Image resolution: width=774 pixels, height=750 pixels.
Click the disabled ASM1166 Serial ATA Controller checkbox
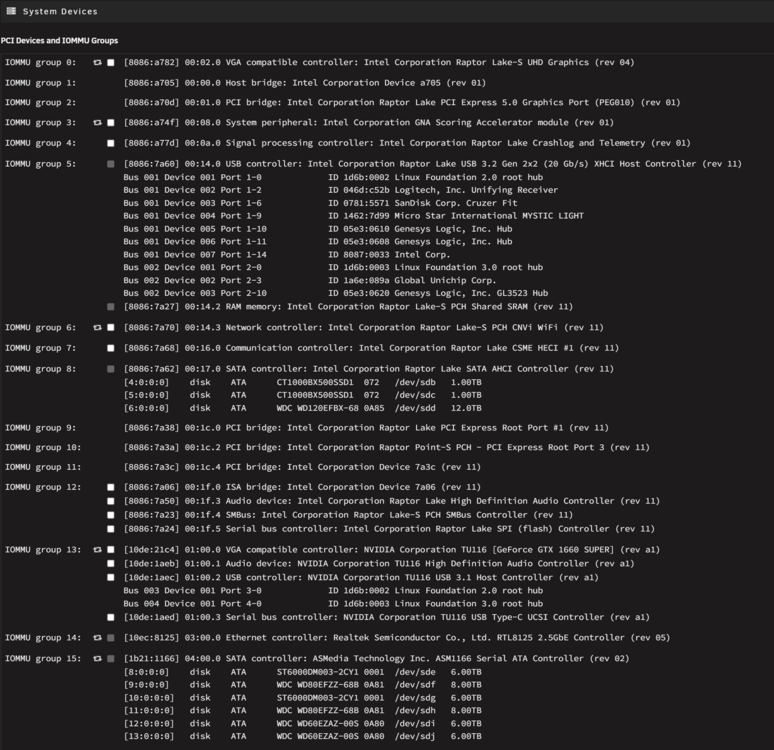point(111,659)
